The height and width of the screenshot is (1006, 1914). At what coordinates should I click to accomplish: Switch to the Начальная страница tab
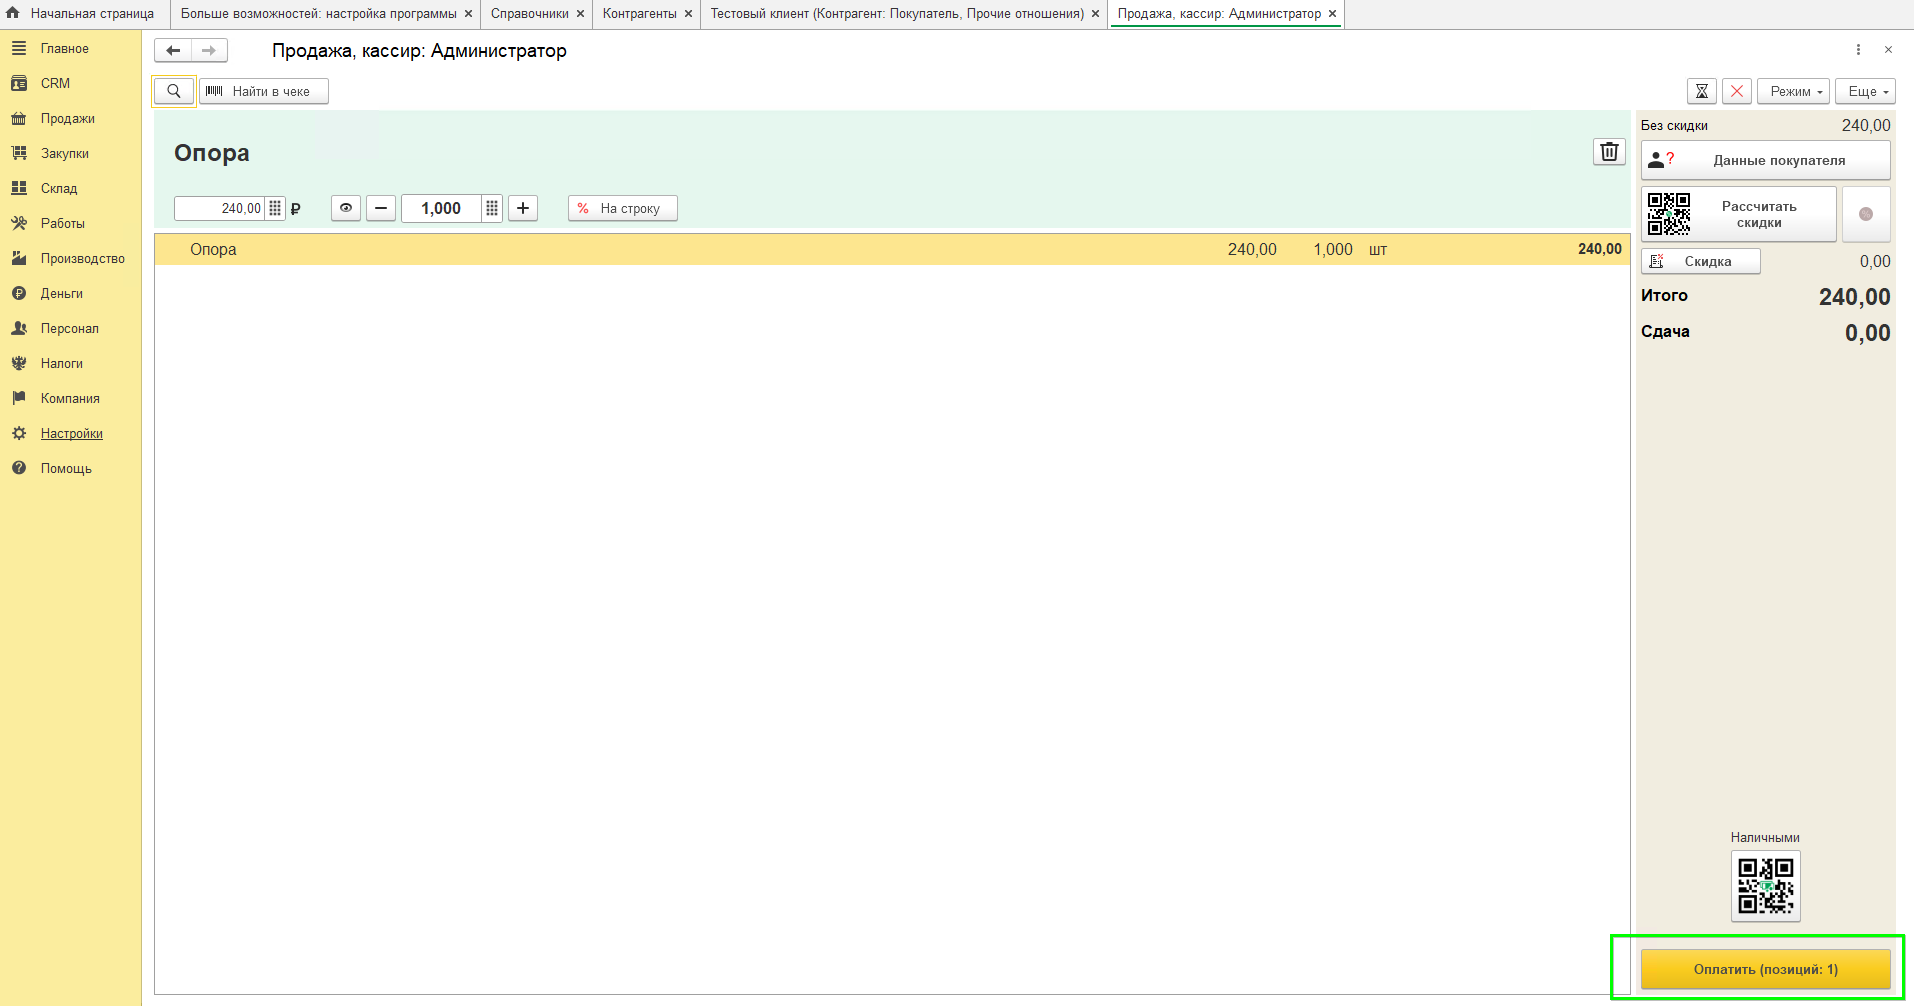(x=83, y=14)
